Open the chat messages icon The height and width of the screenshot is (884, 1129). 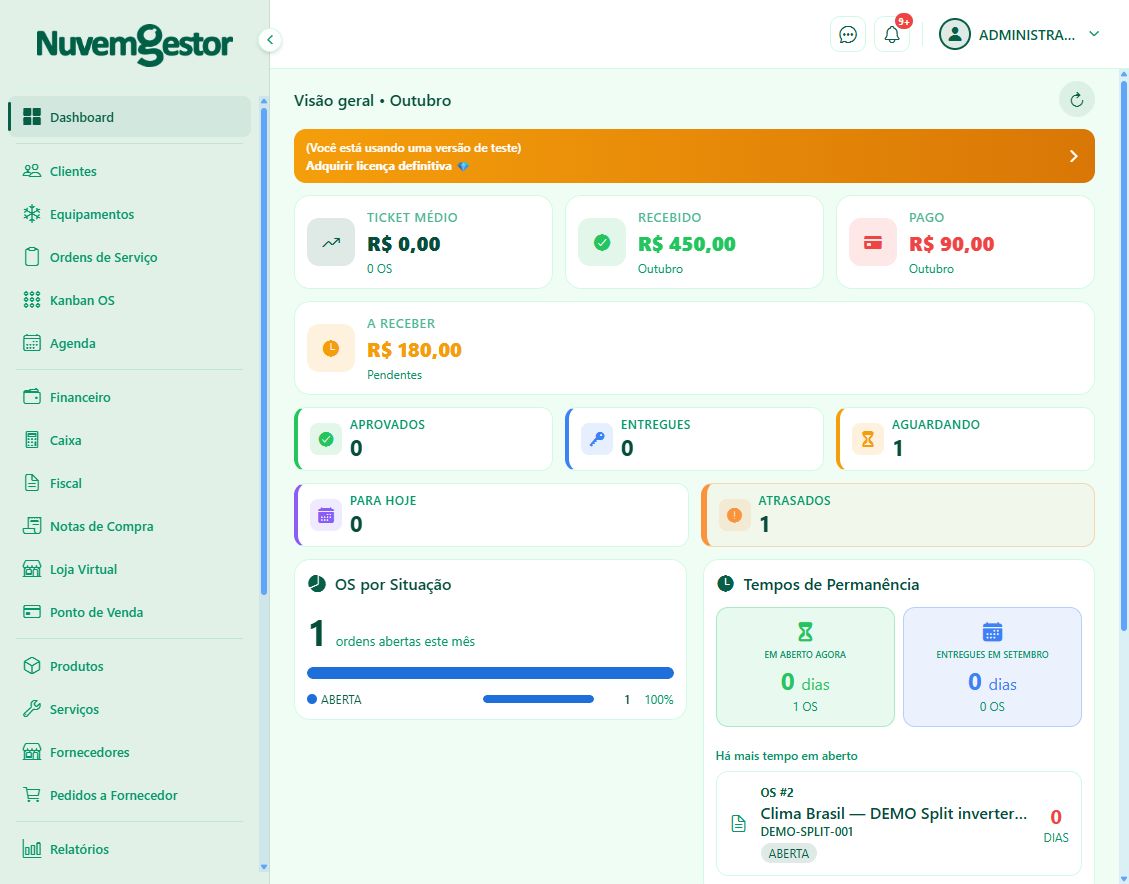847,35
